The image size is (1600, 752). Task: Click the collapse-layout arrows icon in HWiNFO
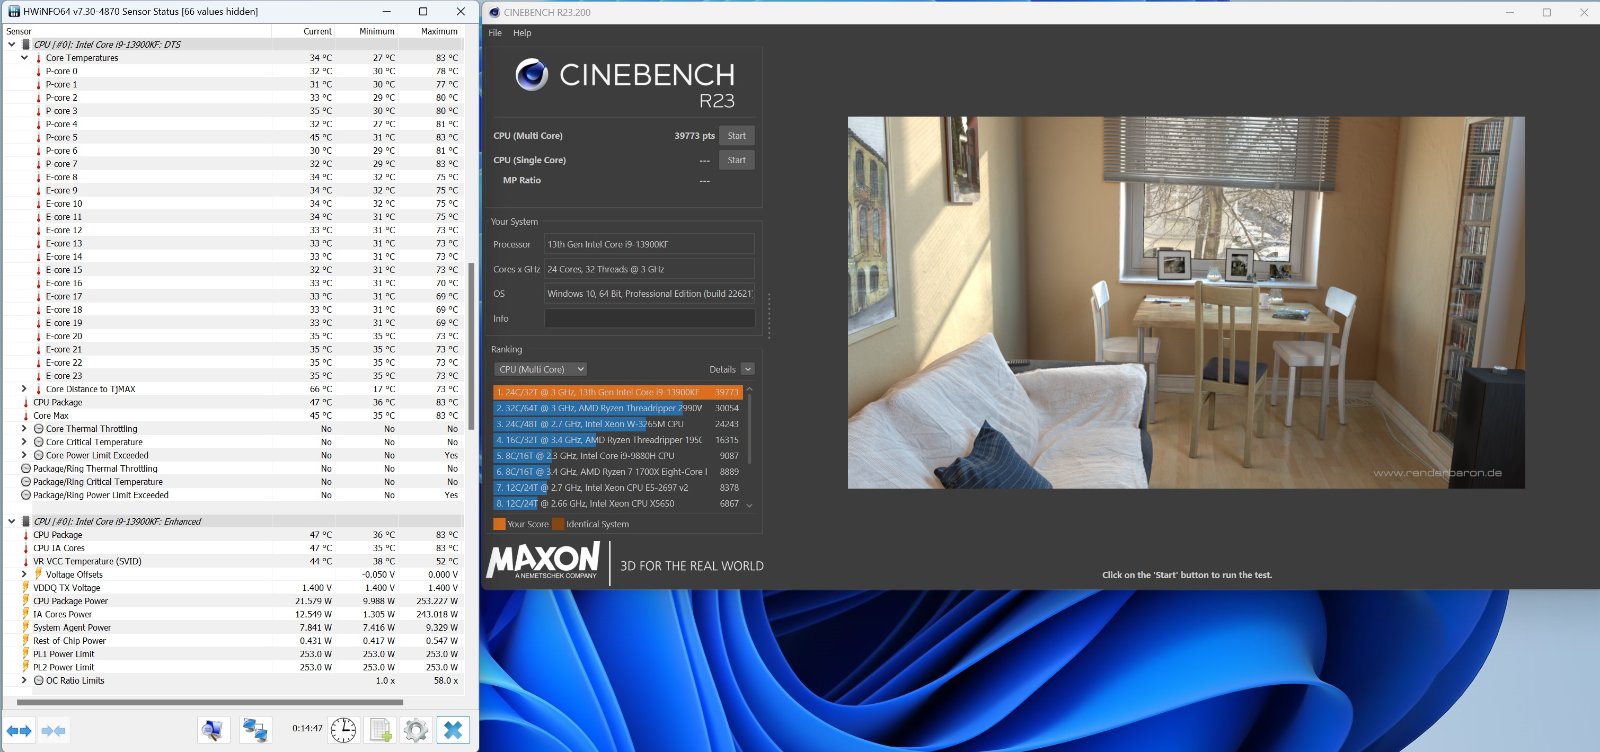tap(54, 731)
